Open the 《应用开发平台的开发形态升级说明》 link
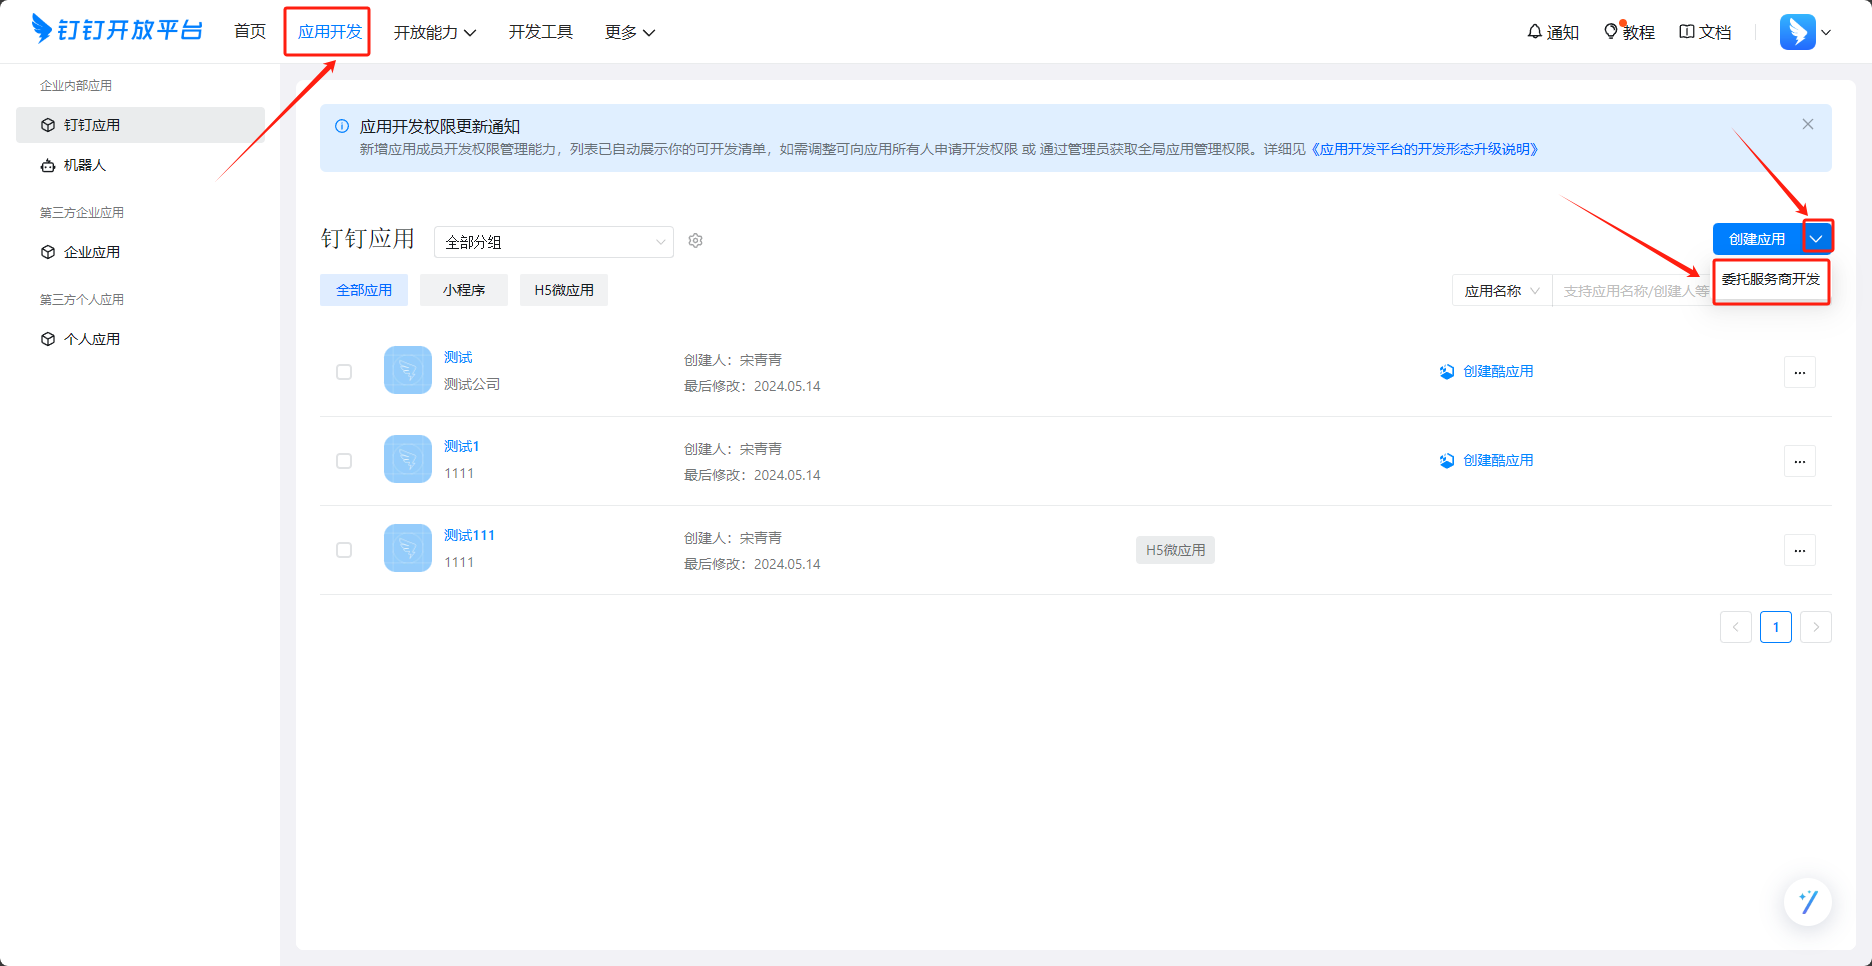This screenshot has width=1872, height=966. 1425,149
